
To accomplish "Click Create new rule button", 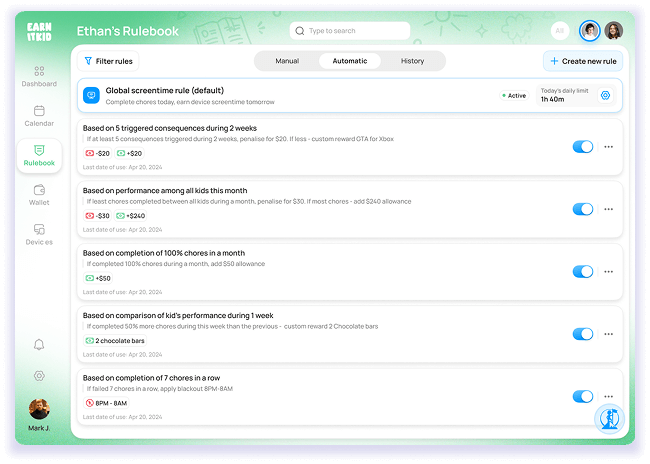I will pyautogui.click(x=583, y=61).
